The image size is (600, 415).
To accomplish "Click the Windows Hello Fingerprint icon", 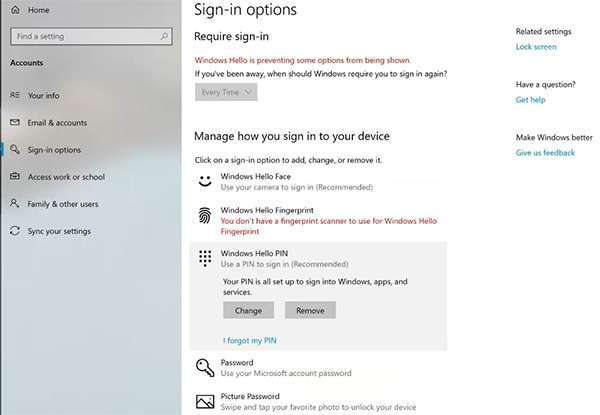I will click(204, 215).
